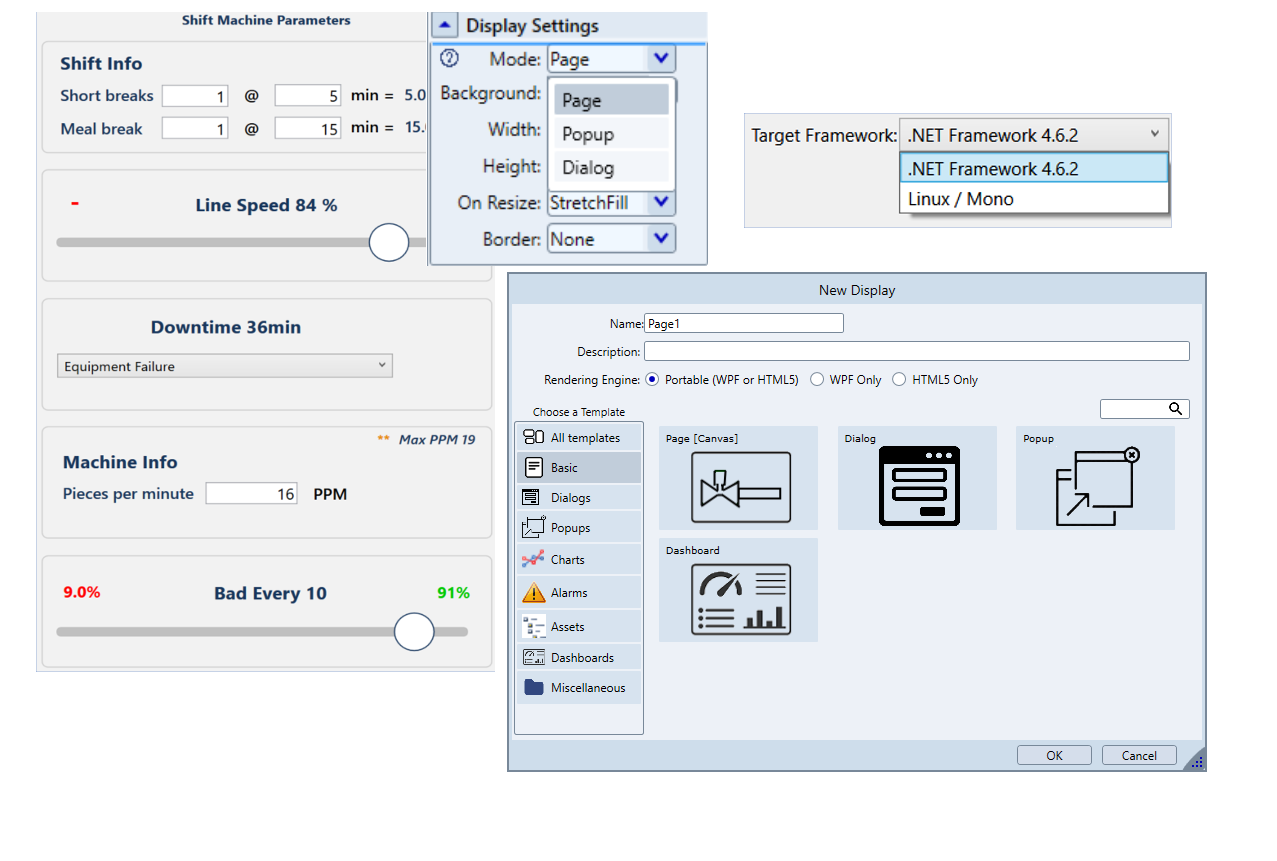
Task: Click the Line Speed slider handle
Action: pyautogui.click(x=389, y=242)
